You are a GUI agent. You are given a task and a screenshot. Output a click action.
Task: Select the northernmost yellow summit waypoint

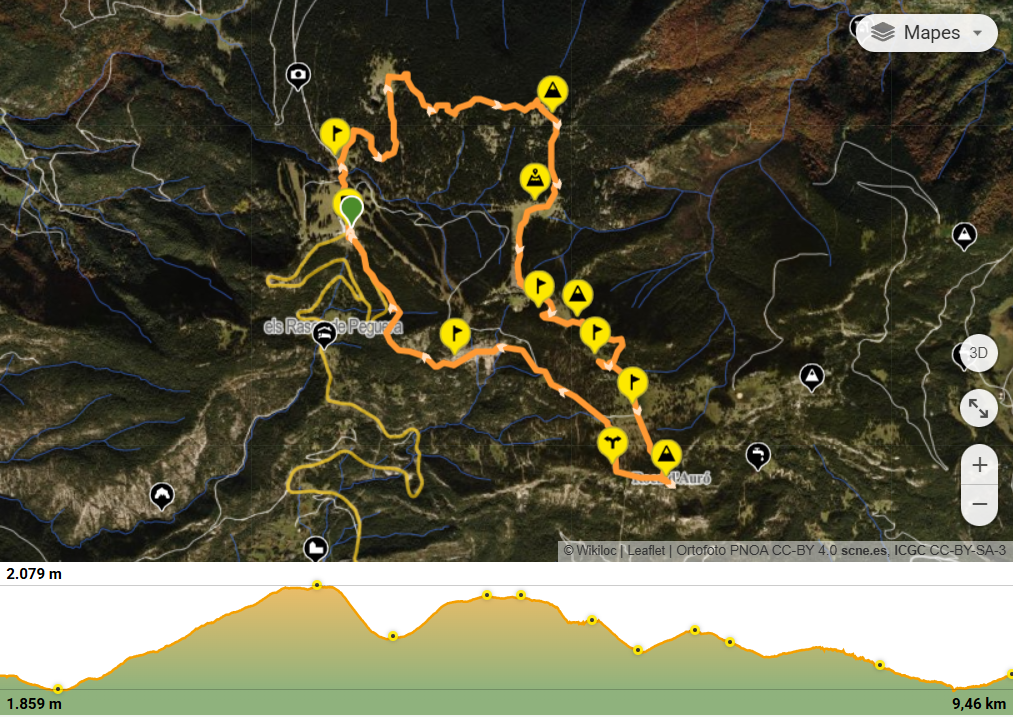(552, 93)
